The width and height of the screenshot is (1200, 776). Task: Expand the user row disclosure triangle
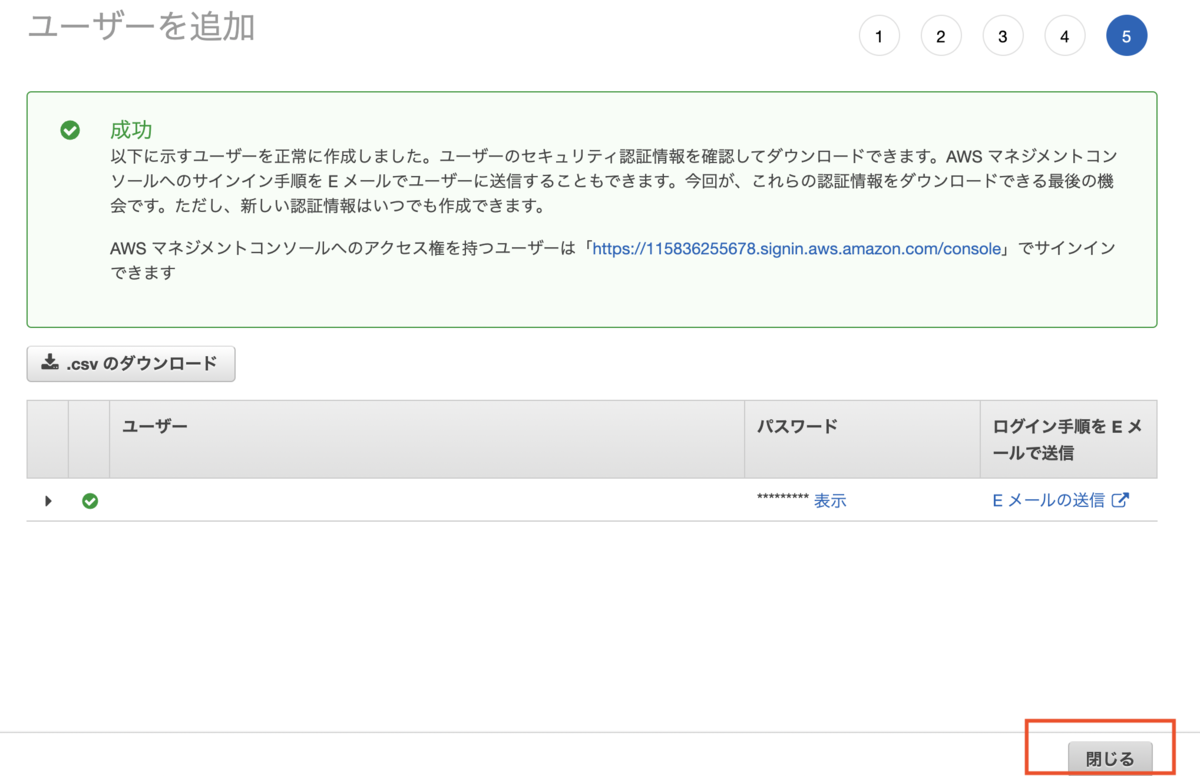pyautogui.click(x=48, y=501)
